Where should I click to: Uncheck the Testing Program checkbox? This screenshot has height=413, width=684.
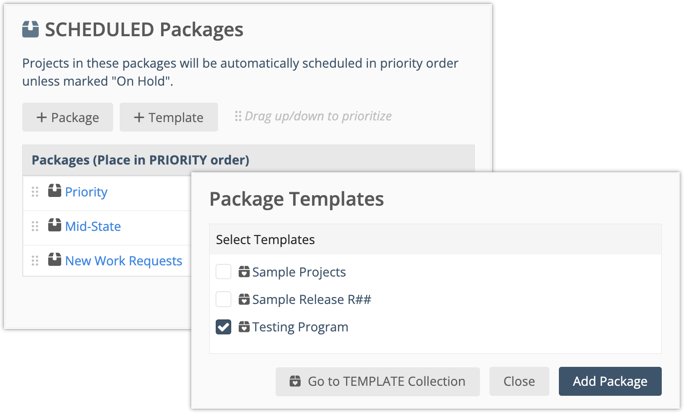point(224,327)
